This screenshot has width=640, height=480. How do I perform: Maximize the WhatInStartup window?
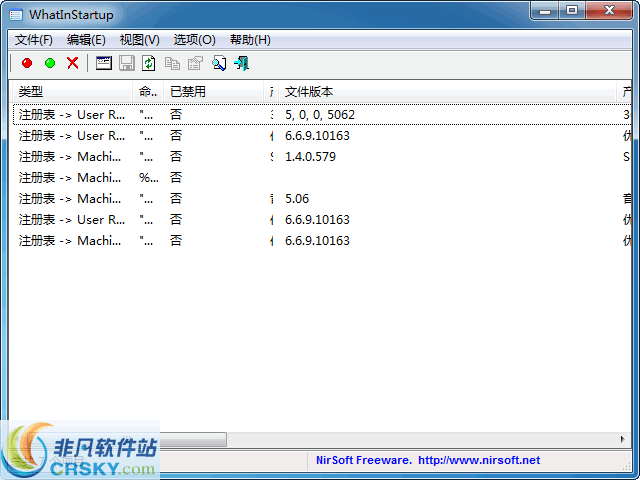(x=572, y=11)
